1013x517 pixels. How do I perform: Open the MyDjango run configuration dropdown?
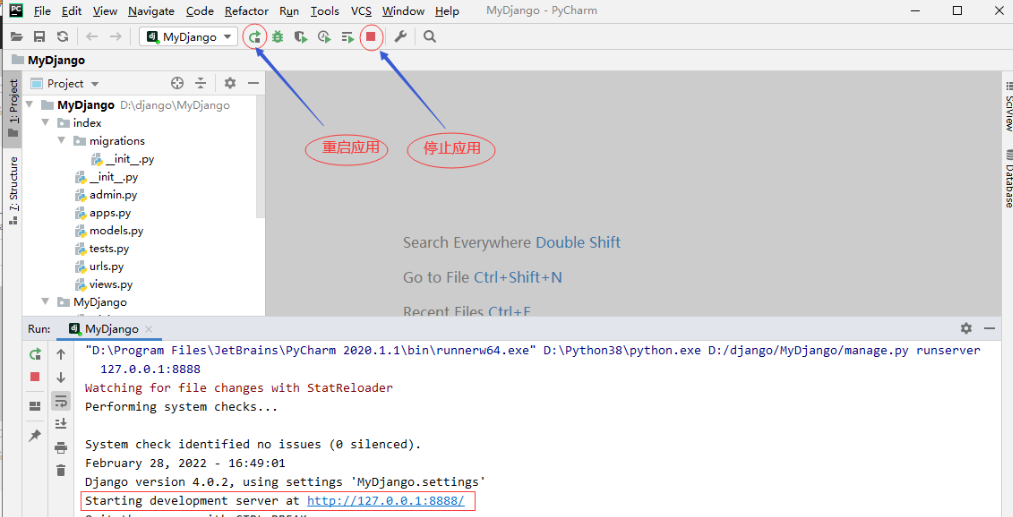click(x=189, y=37)
